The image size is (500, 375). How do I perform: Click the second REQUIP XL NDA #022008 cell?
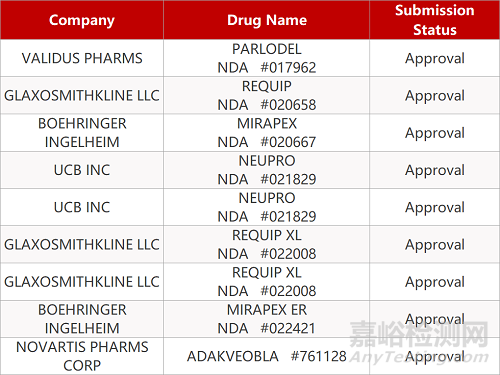pos(266,282)
